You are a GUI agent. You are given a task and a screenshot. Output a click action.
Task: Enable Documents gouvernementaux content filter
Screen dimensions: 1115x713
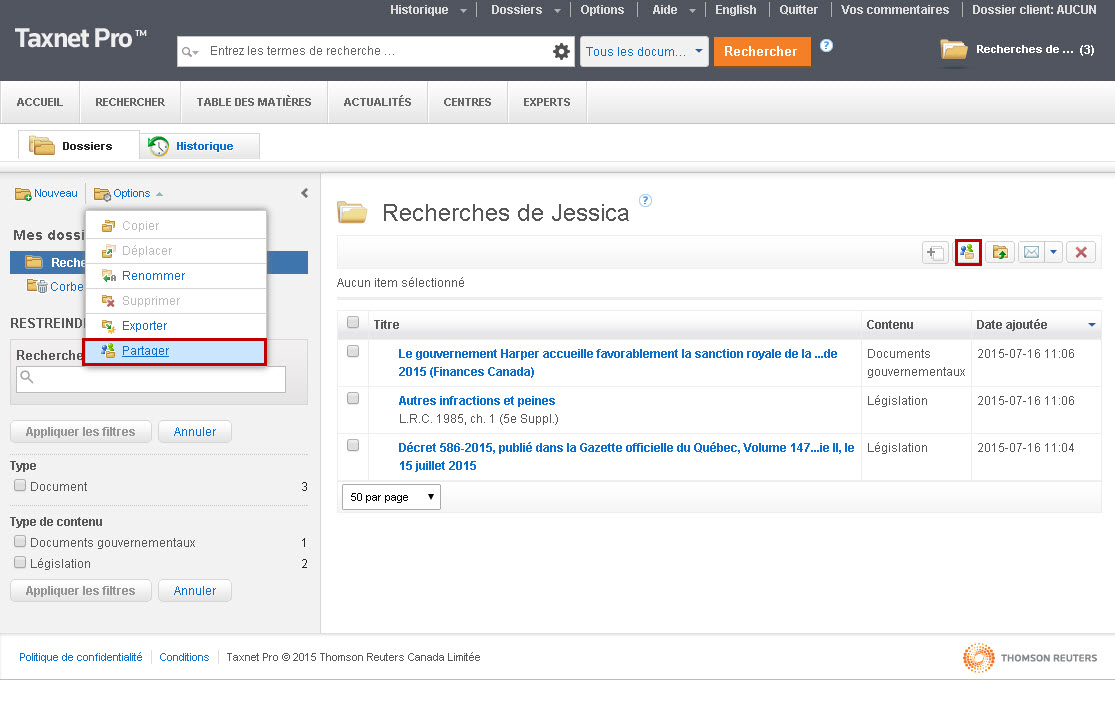[x=20, y=541]
